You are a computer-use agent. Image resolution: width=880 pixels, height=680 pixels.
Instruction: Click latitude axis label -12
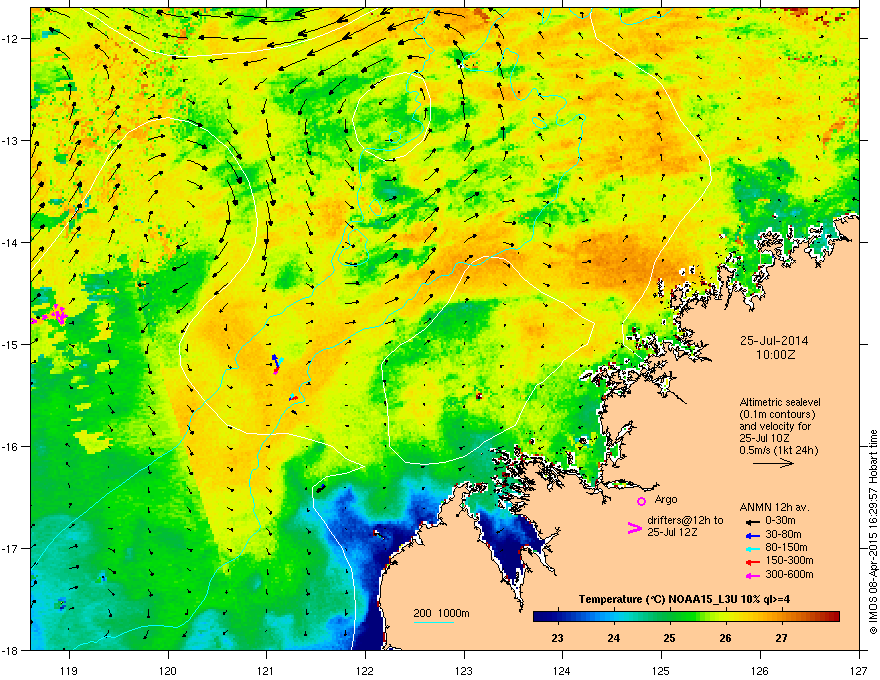10,38
